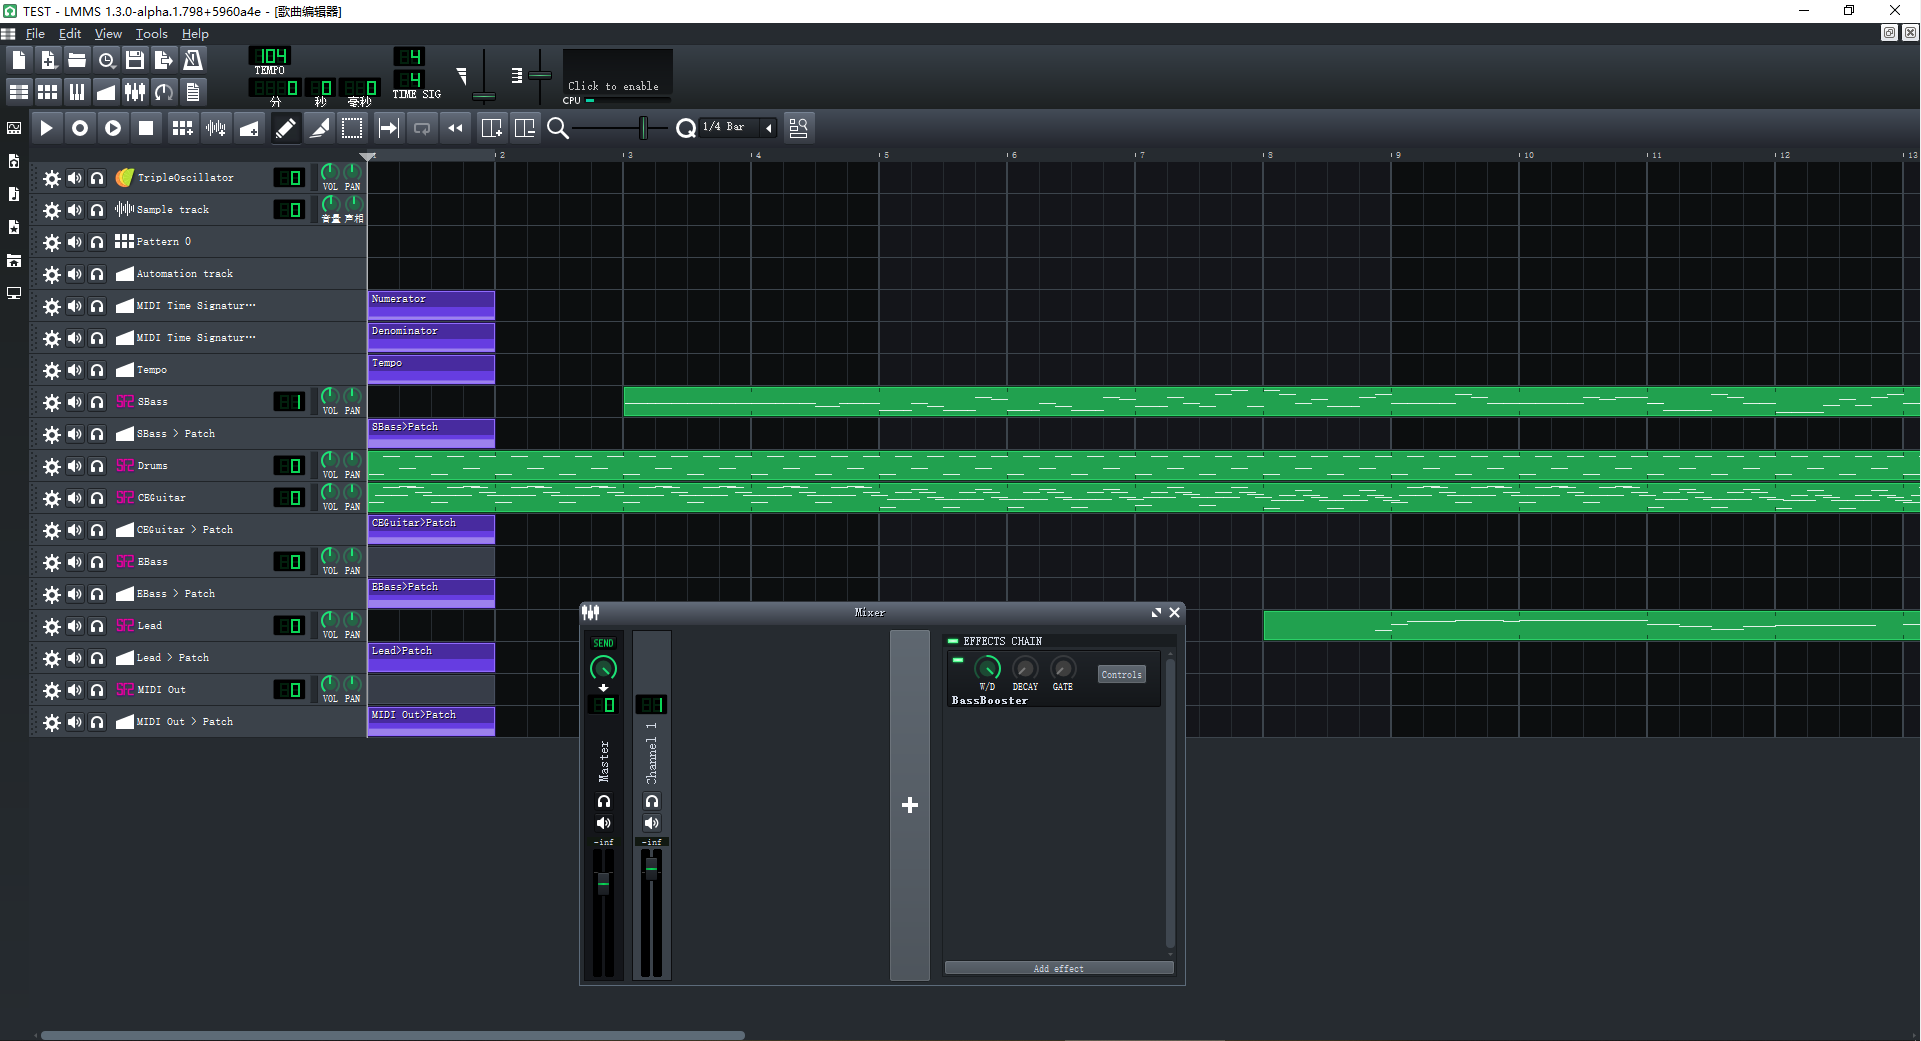Image resolution: width=1921 pixels, height=1041 pixels.
Task: Add a new sample track via toolbar
Action: (215, 128)
